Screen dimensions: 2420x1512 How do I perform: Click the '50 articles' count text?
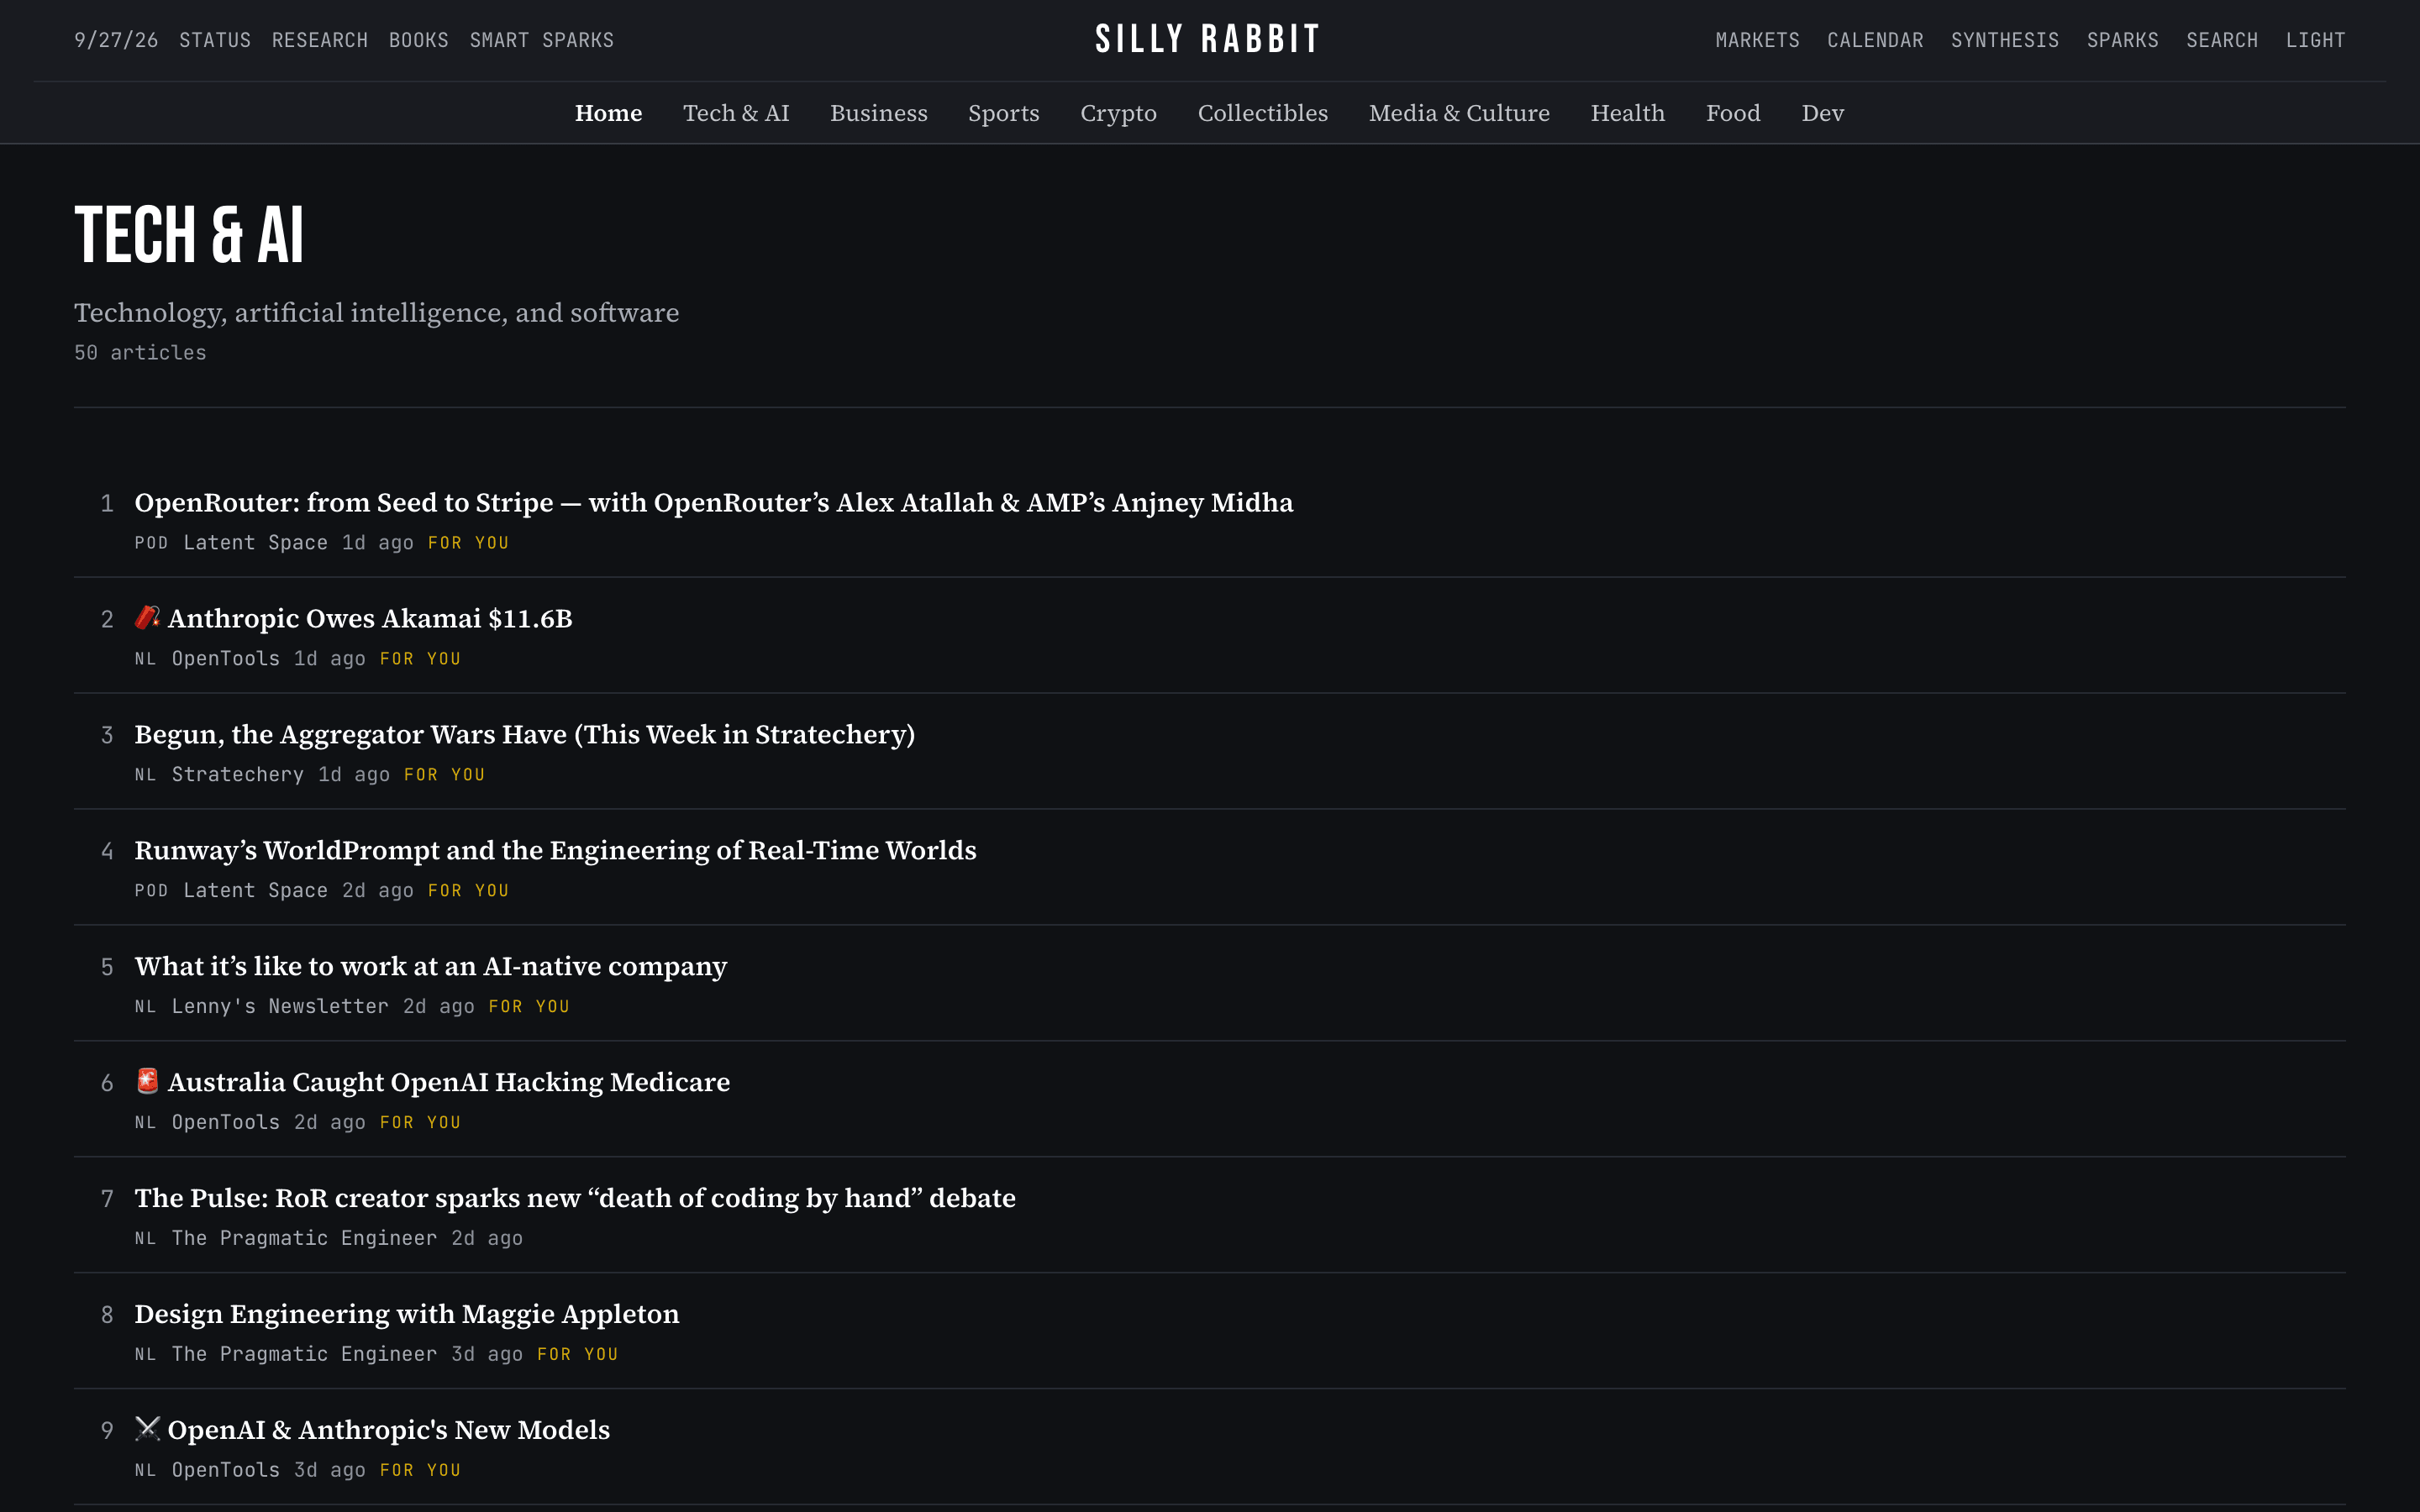140,352
